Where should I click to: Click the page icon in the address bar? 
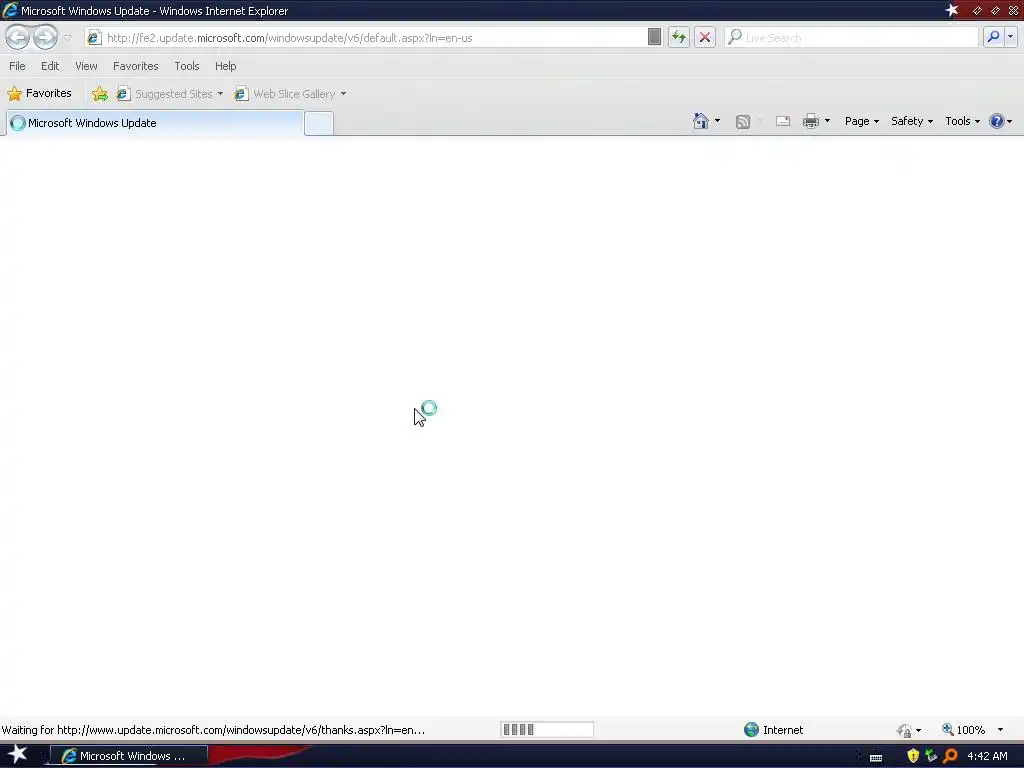coord(94,38)
